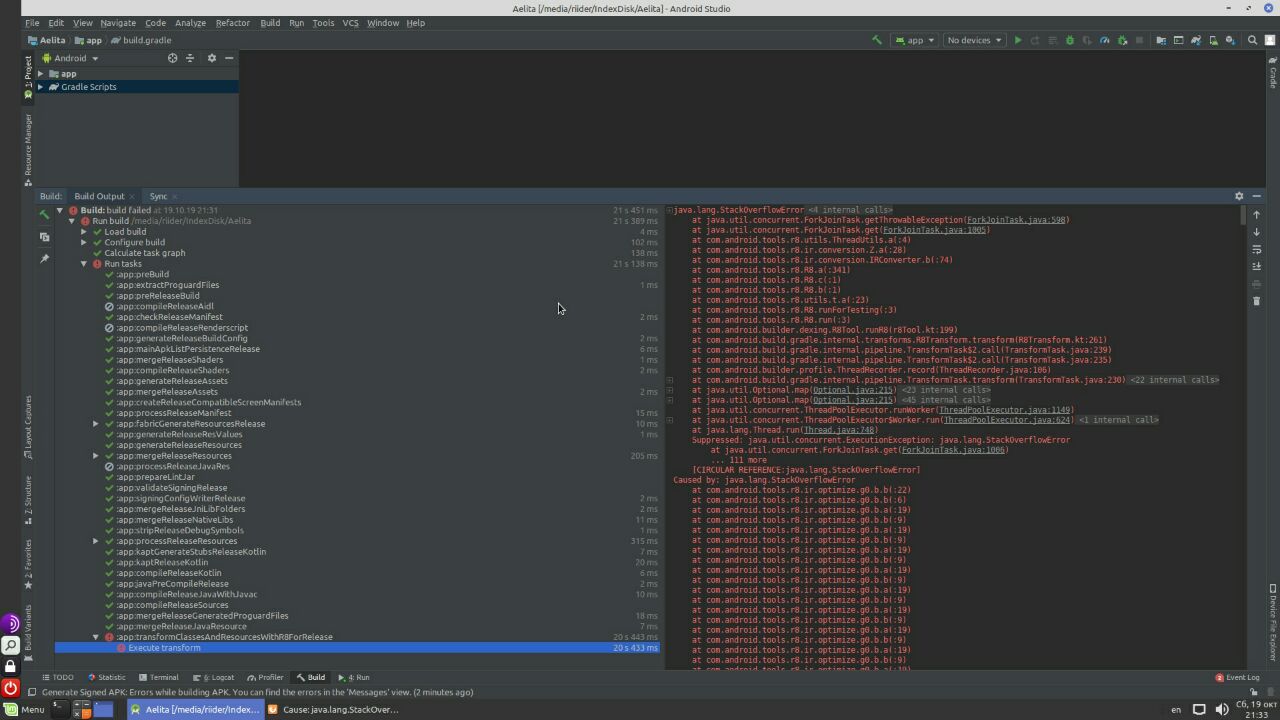Toggle soft-wrap in the console output
This screenshot has width=1280, height=720.
1257,249
